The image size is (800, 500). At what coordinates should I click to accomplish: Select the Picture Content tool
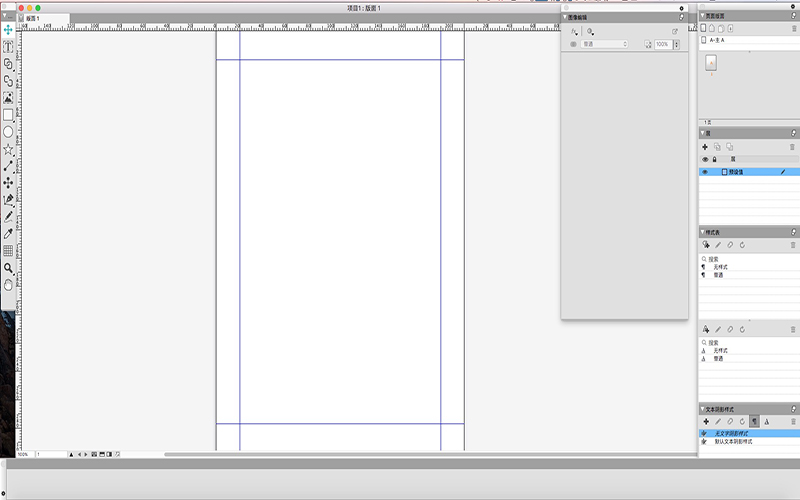8,98
